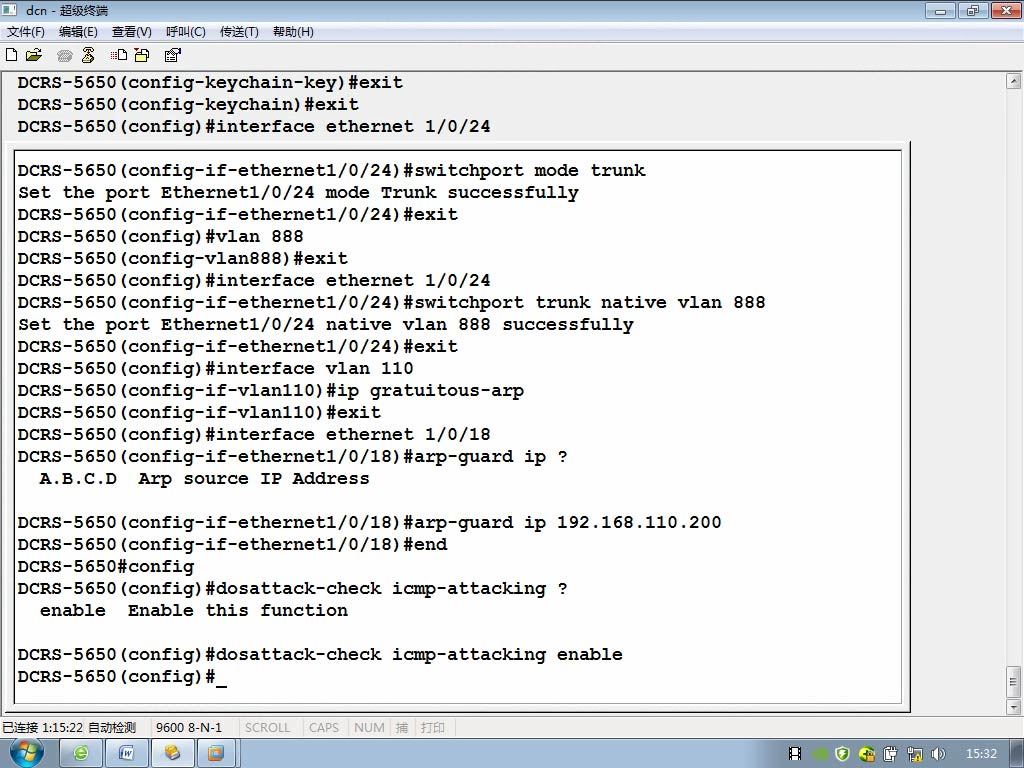This screenshot has width=1024, height=768.
Task: Click the scrollbar up arrow
Action: 1013,81
